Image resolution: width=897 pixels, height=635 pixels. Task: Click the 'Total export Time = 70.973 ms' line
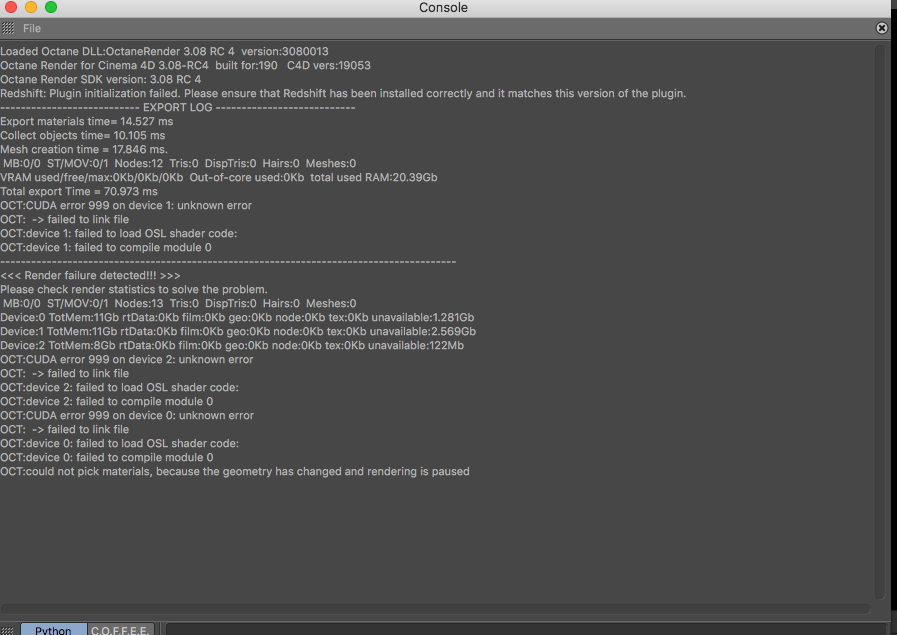79,191
